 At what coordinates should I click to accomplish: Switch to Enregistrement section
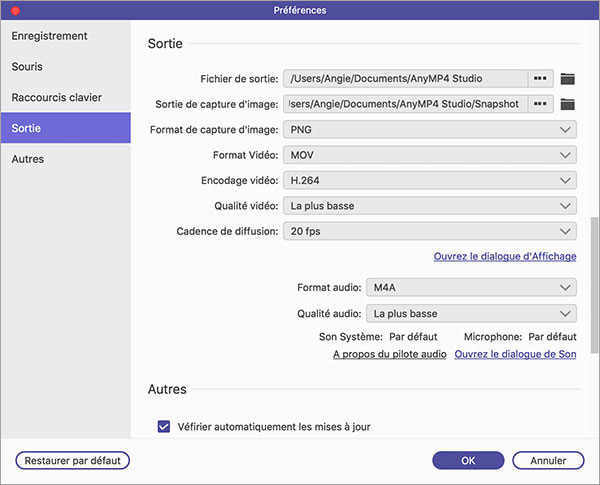click(50, 36)
